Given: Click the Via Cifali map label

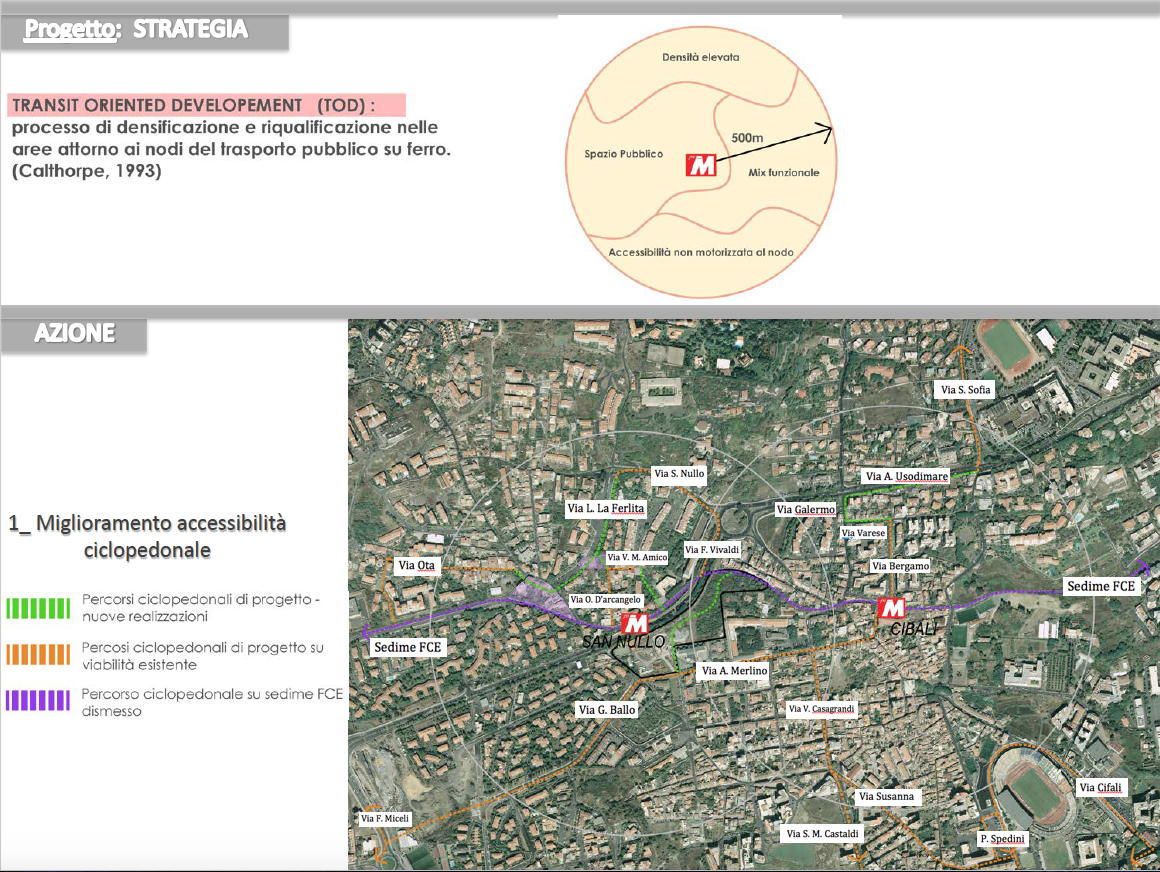Looking at the screenshot, I should (1100, 788).
